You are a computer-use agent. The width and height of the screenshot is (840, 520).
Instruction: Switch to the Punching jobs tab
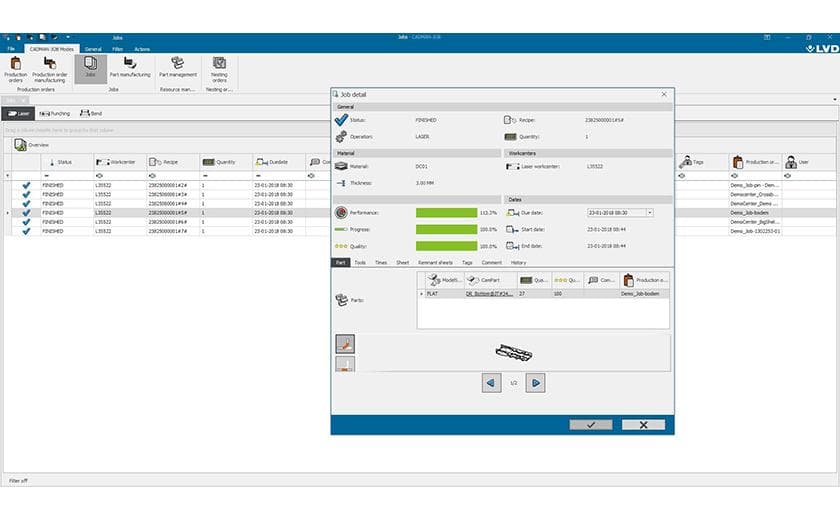point(55,114)
